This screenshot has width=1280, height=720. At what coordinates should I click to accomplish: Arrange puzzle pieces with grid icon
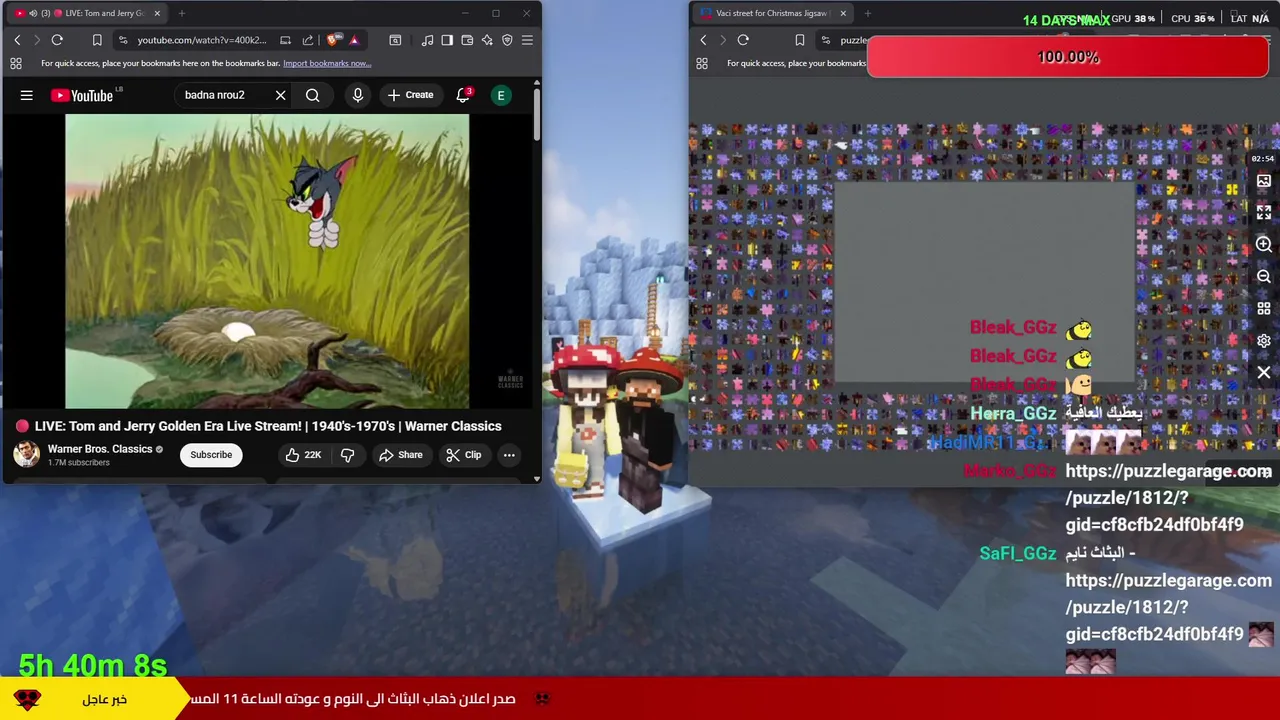click(1264, 308)
